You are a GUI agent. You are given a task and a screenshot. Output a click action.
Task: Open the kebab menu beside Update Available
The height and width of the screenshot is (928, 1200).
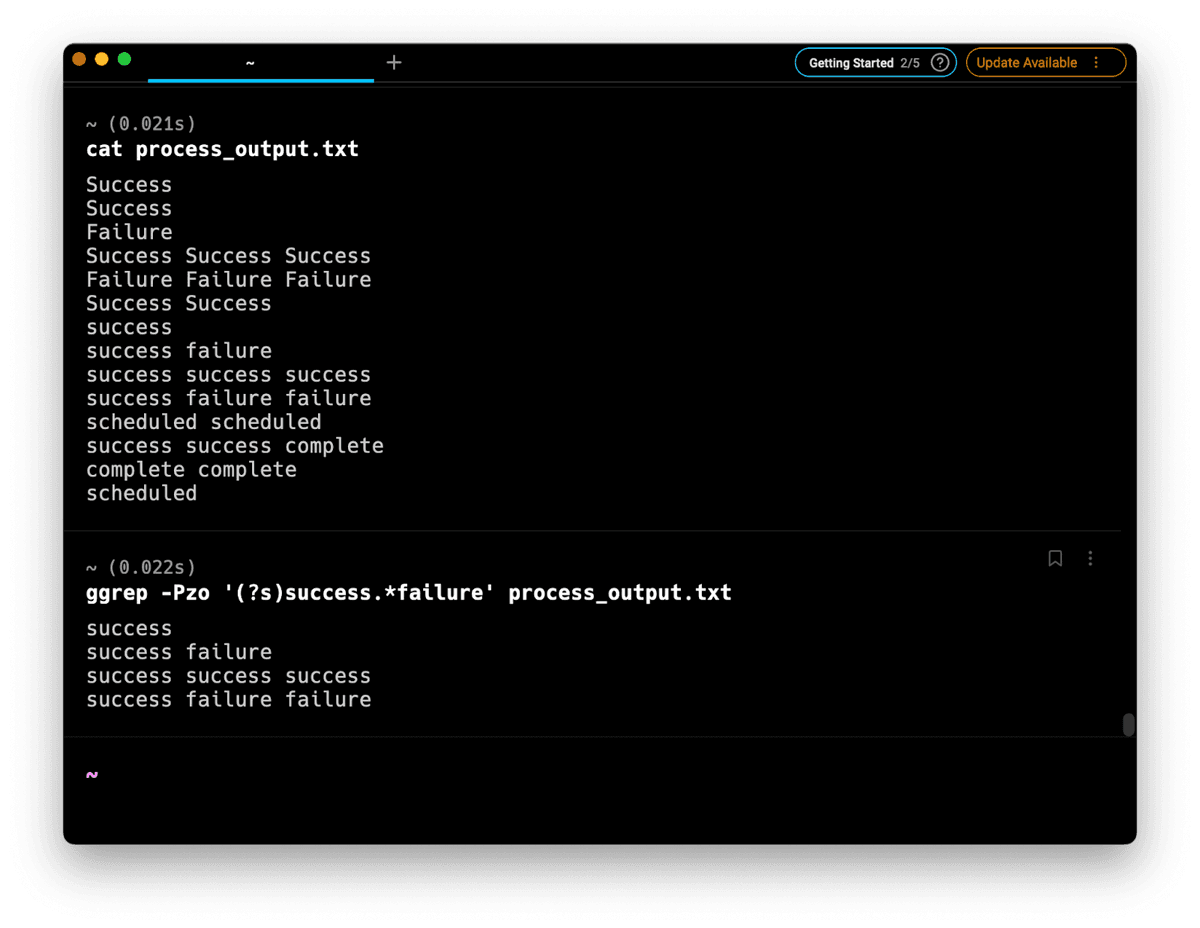click(1096, 63)
